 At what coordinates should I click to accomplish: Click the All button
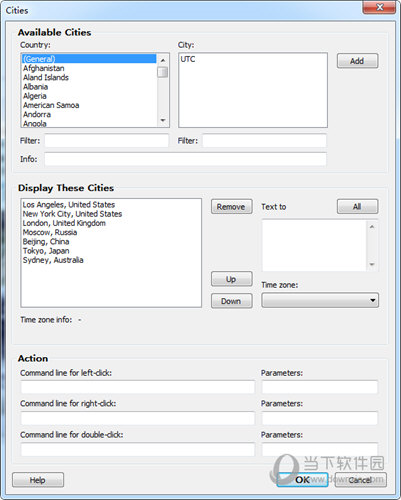(x=357, y=207)
